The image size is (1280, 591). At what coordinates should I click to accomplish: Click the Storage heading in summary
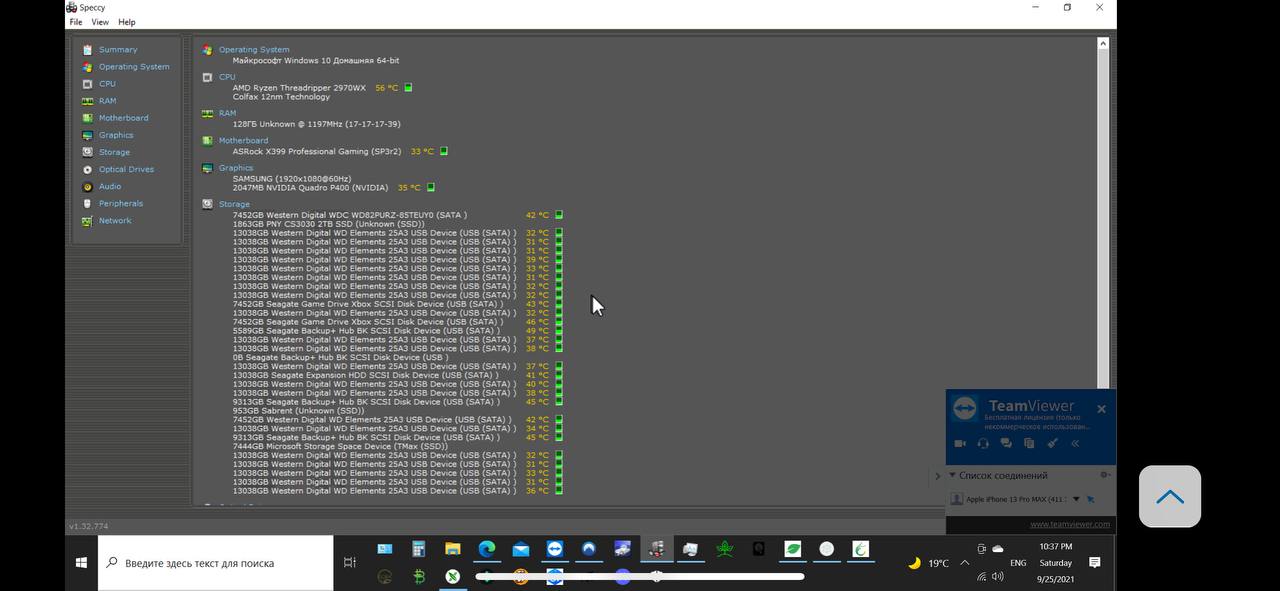point(234,204)
